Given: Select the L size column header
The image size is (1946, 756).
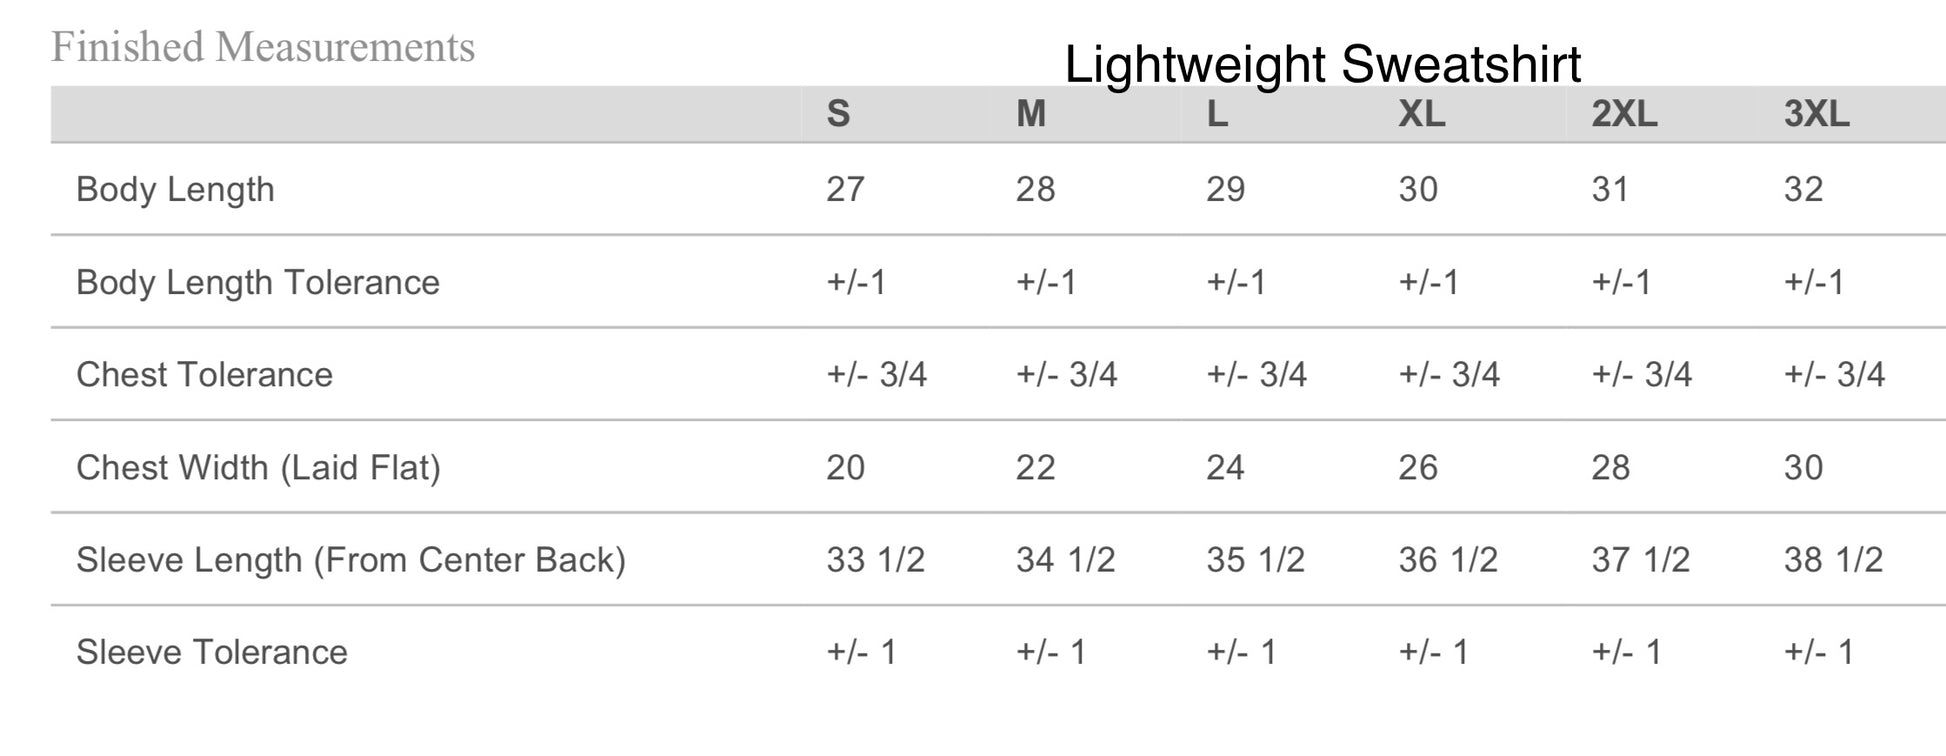Looking at the screenshot, I should pyautogui.click(x=1217, y=114).
